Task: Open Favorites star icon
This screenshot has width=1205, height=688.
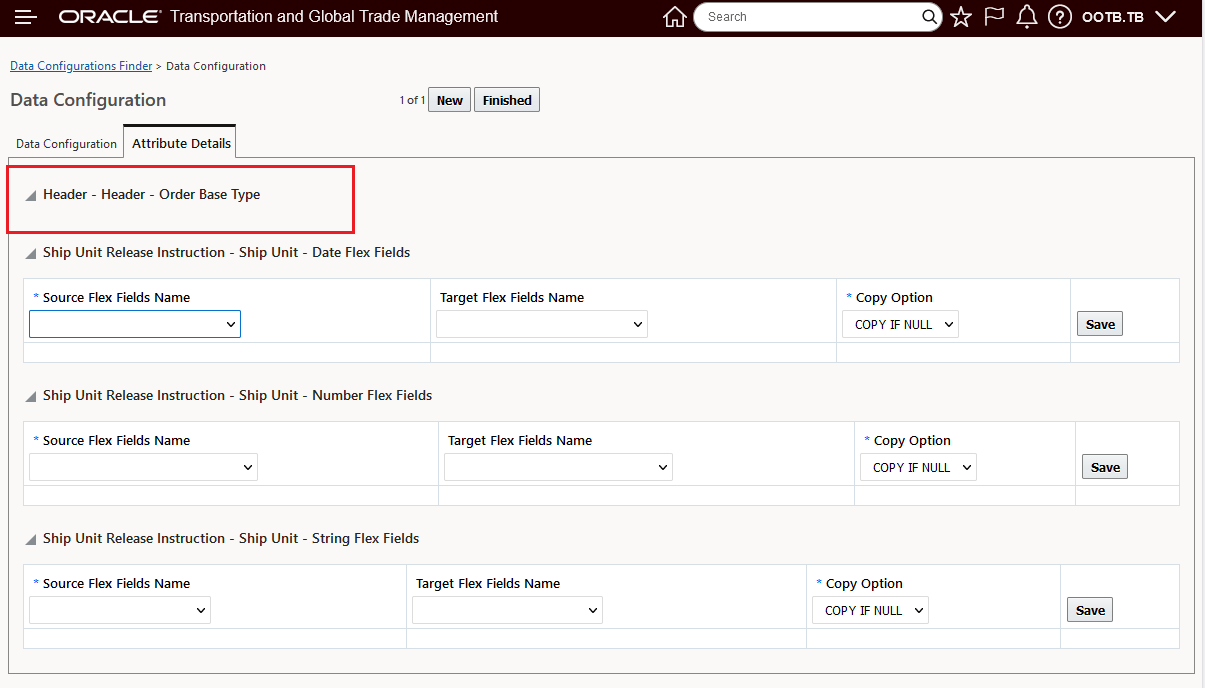Action: [961, 17]
